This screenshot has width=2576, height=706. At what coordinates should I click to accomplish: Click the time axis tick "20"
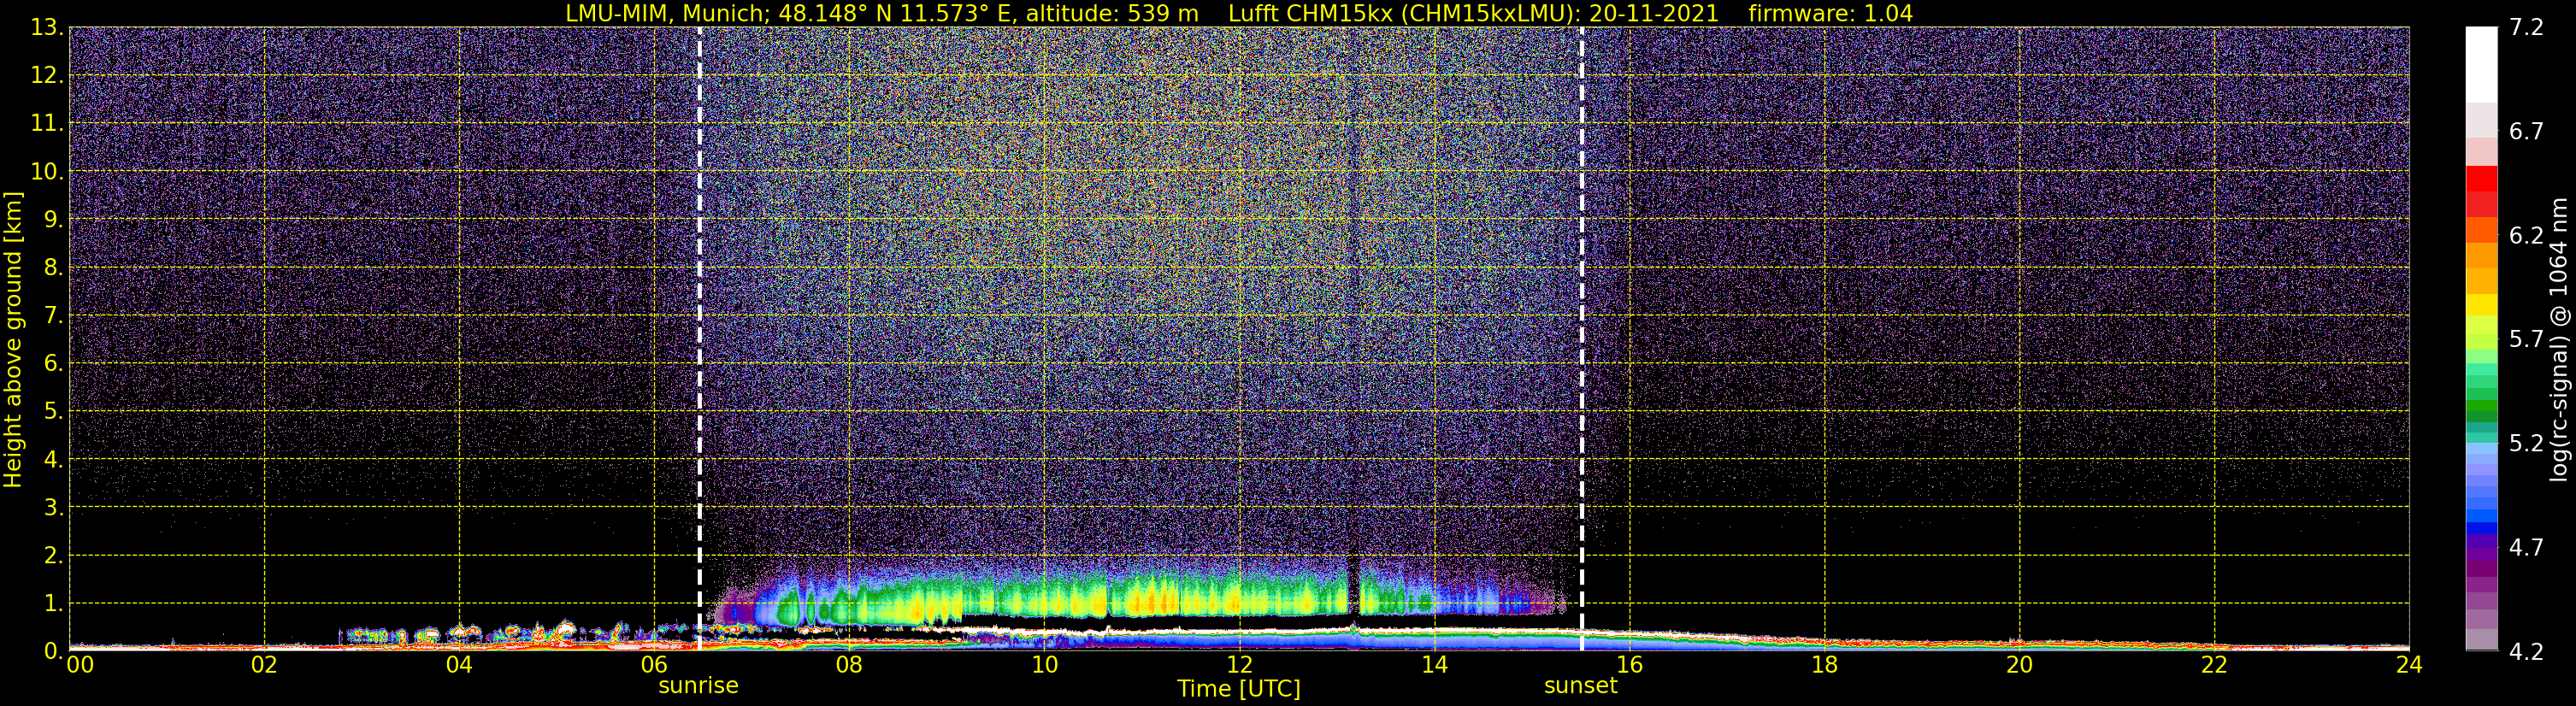pos(2019,665)
